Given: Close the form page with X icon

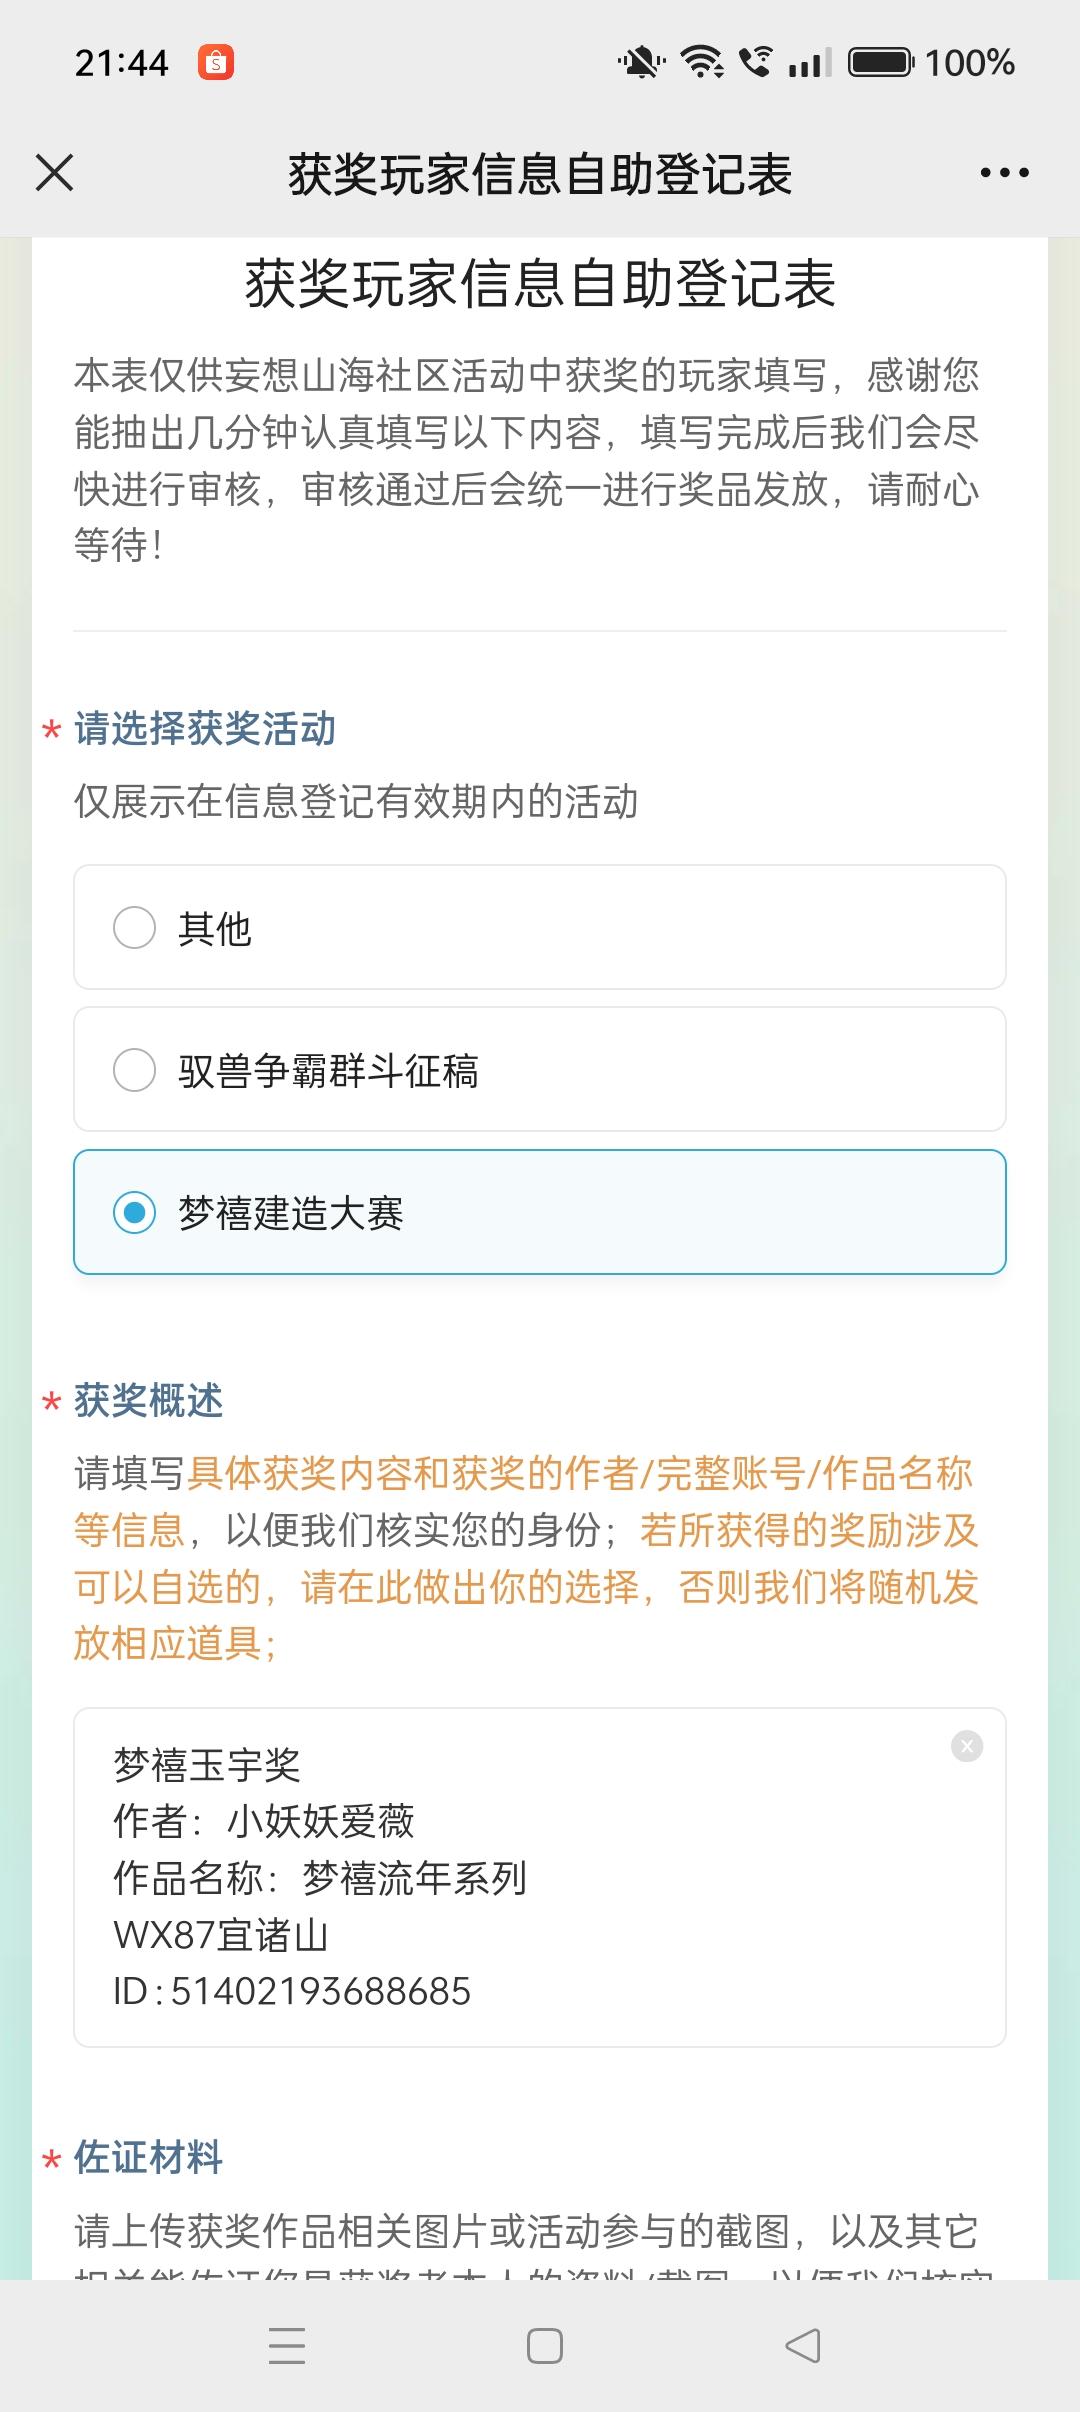Looking at the screenshot, I should tap(54, 172).
